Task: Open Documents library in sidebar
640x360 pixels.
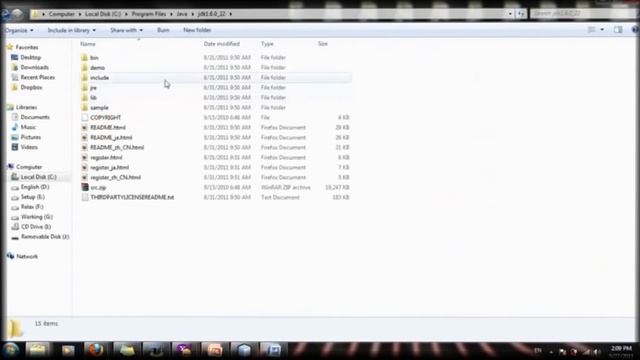Action: pyautogui.click(x=35, y=117)
